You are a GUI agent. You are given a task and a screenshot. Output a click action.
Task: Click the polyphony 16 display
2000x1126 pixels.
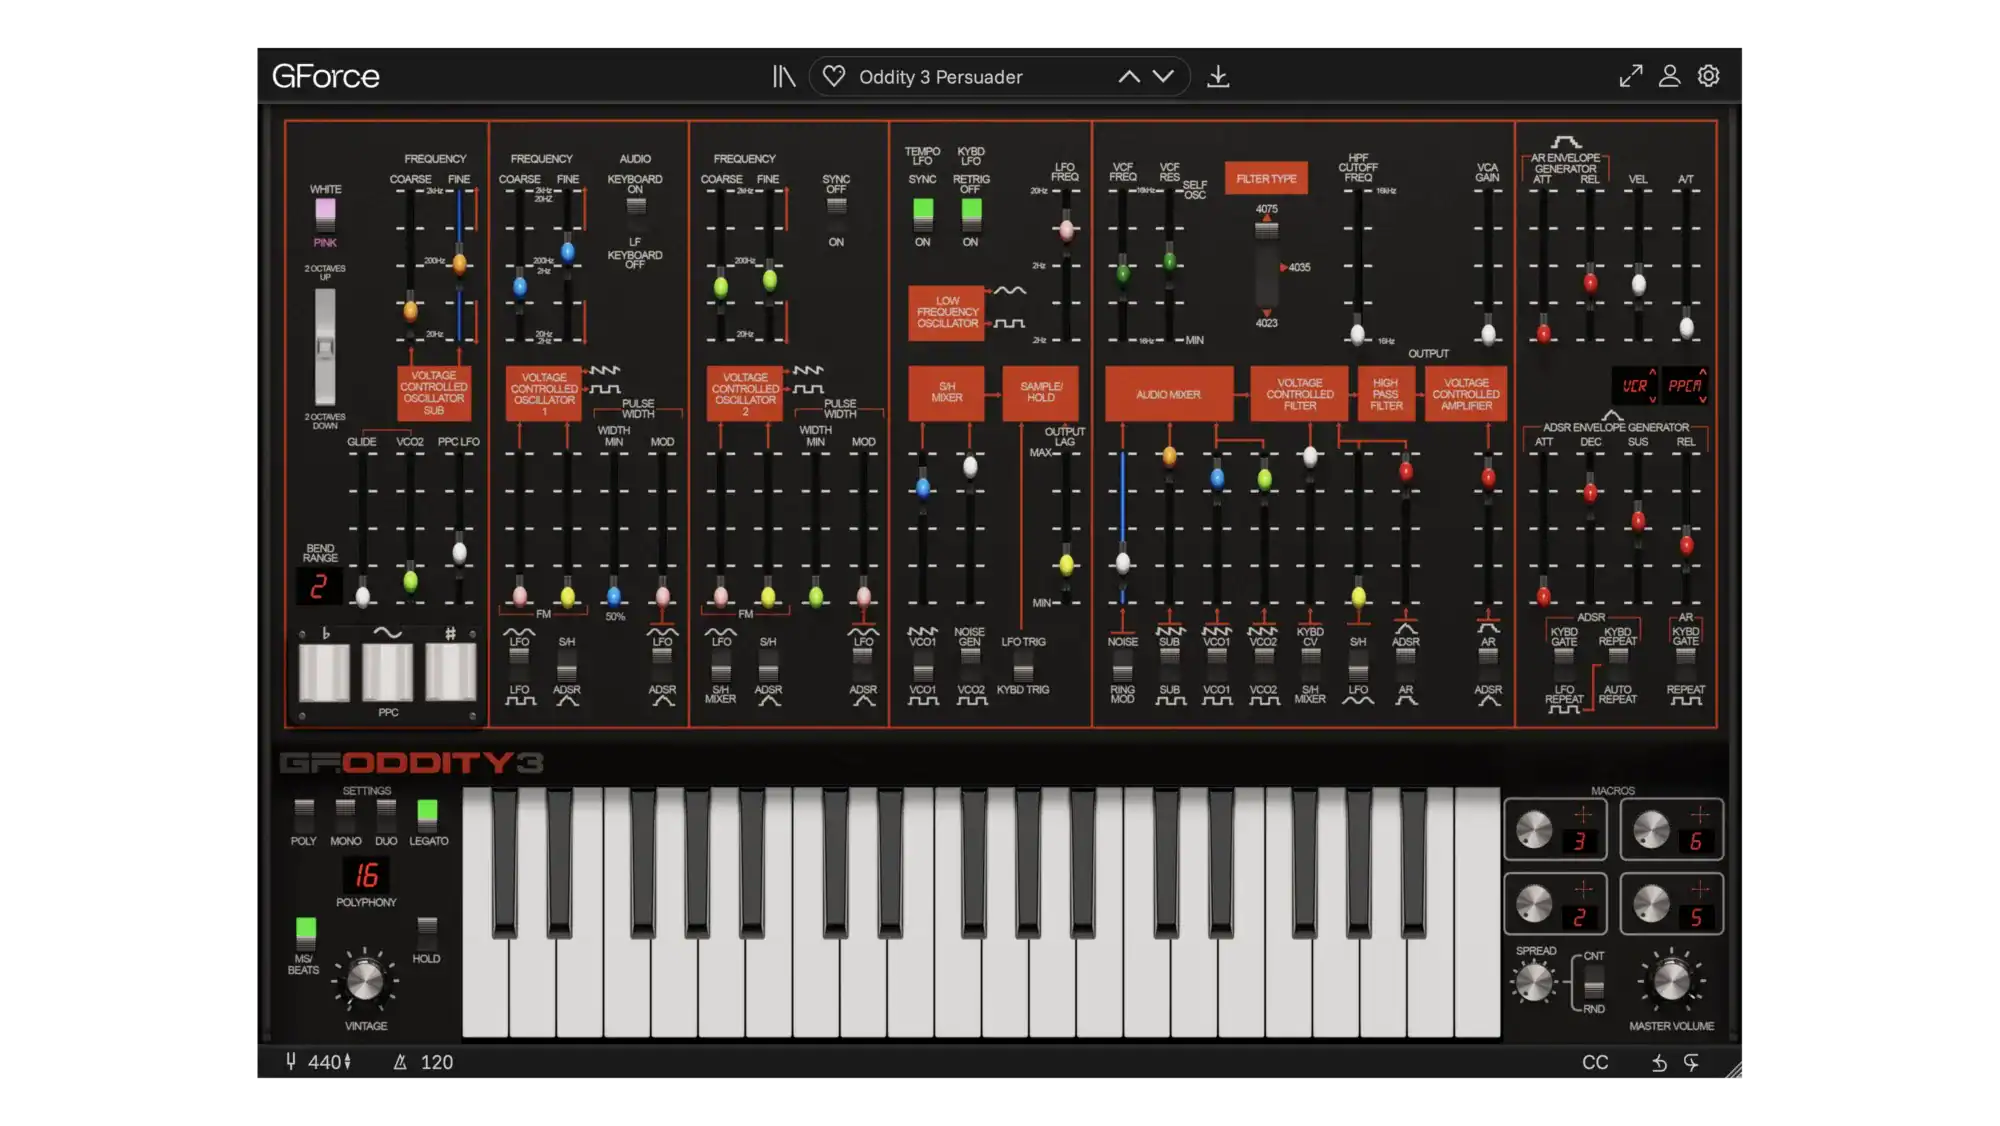[x=367, y=875]
